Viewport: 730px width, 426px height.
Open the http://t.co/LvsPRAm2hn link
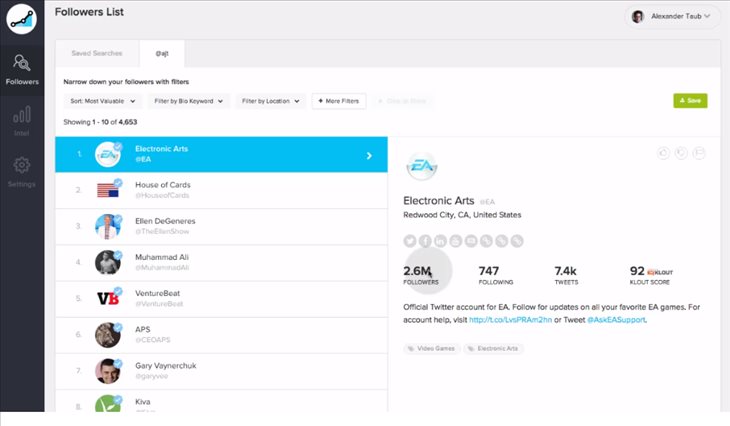click(510, 320)
